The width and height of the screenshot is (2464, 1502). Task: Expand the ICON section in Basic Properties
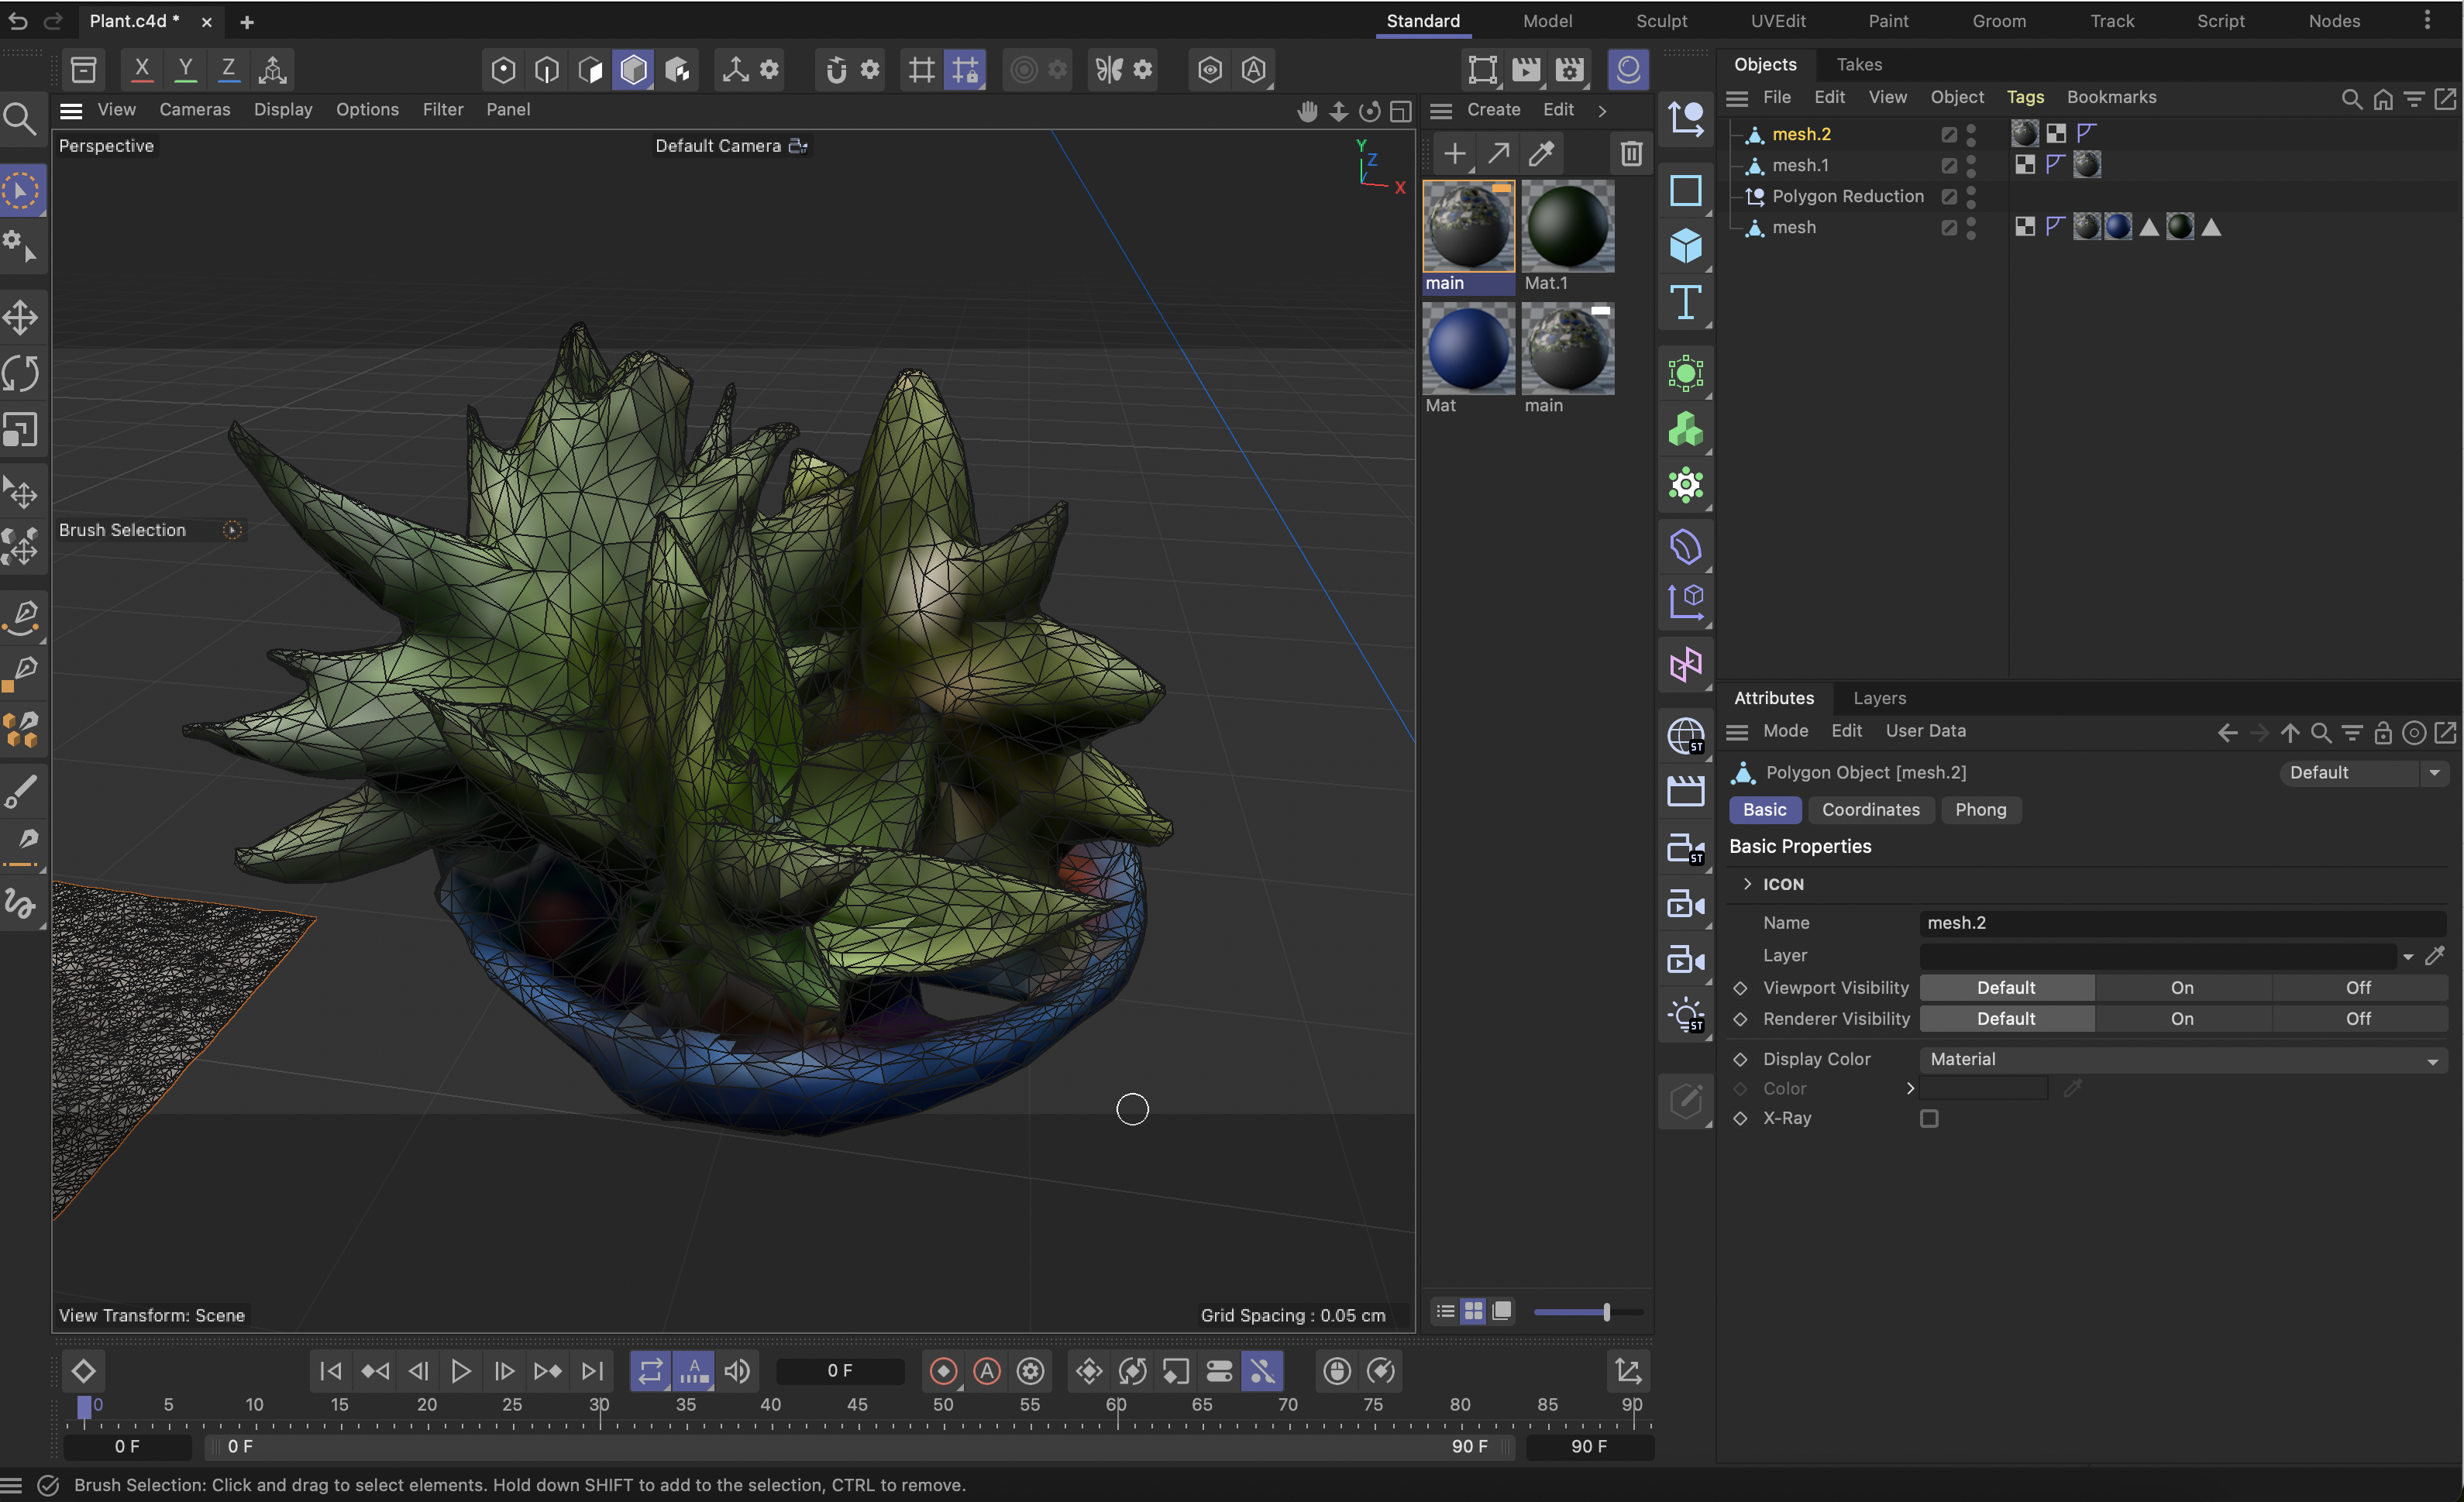pyautogui.click(x=1748, y=884)
